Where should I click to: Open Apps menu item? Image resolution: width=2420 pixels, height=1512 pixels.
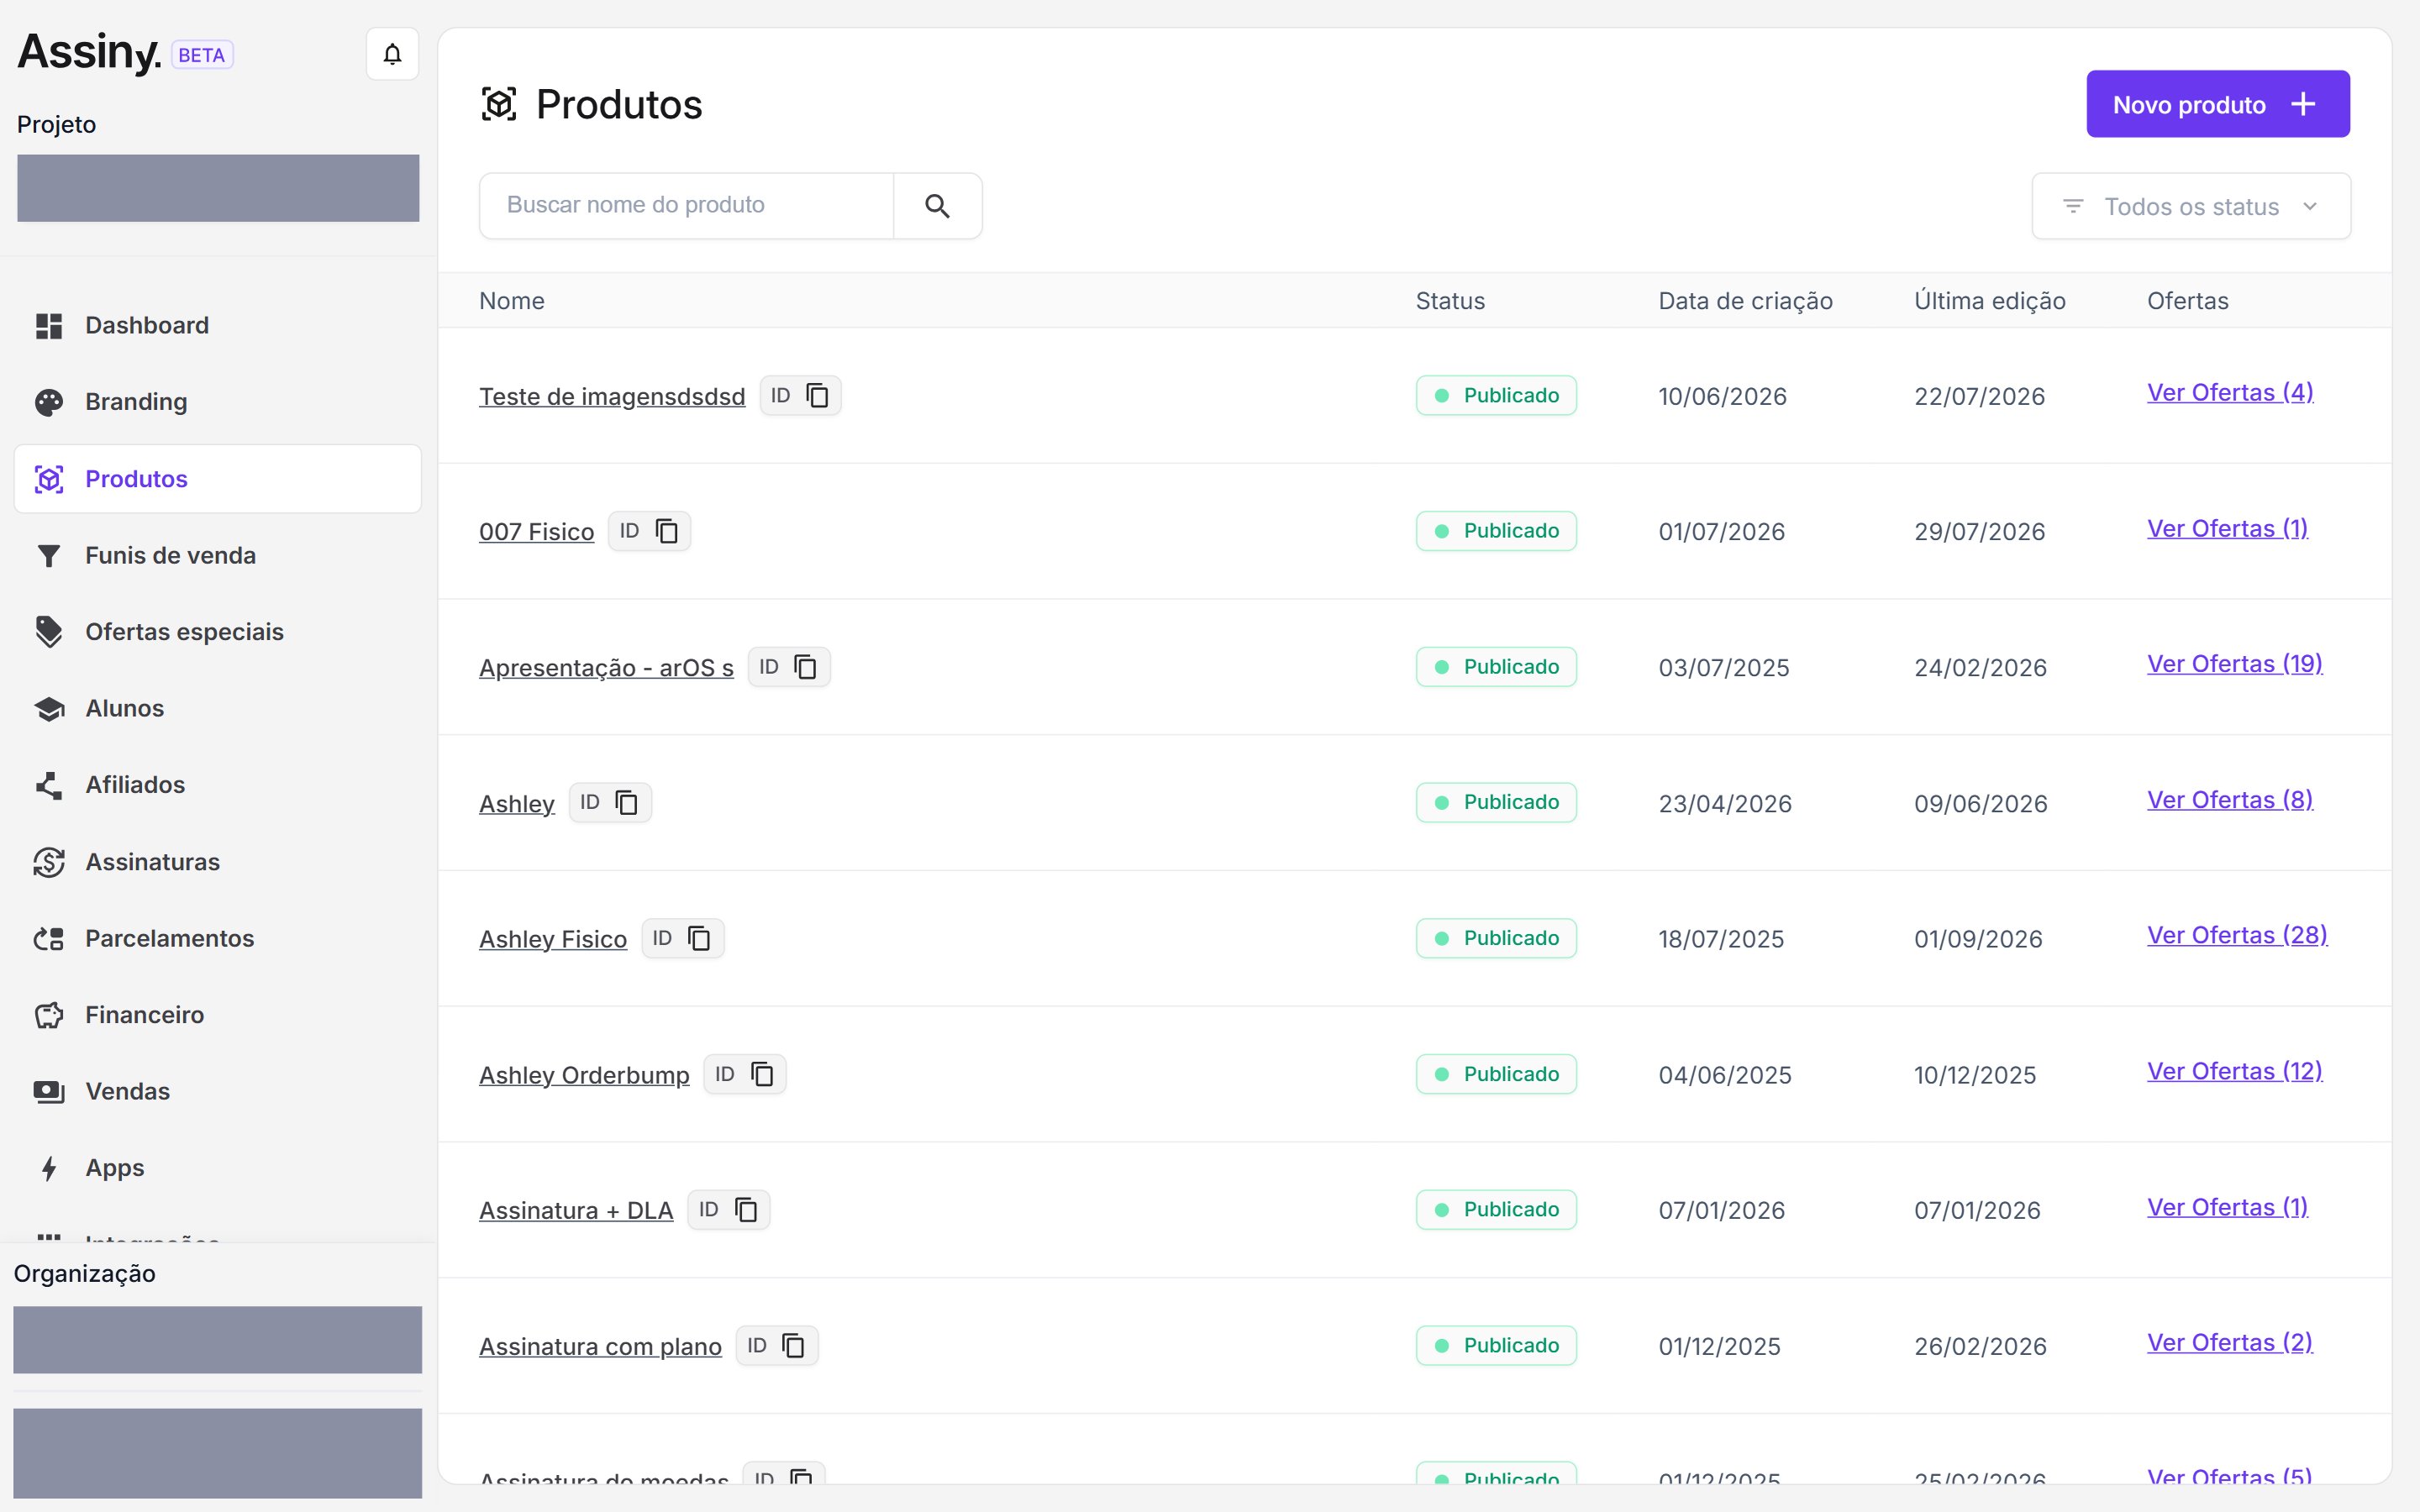pos(217,1168)
